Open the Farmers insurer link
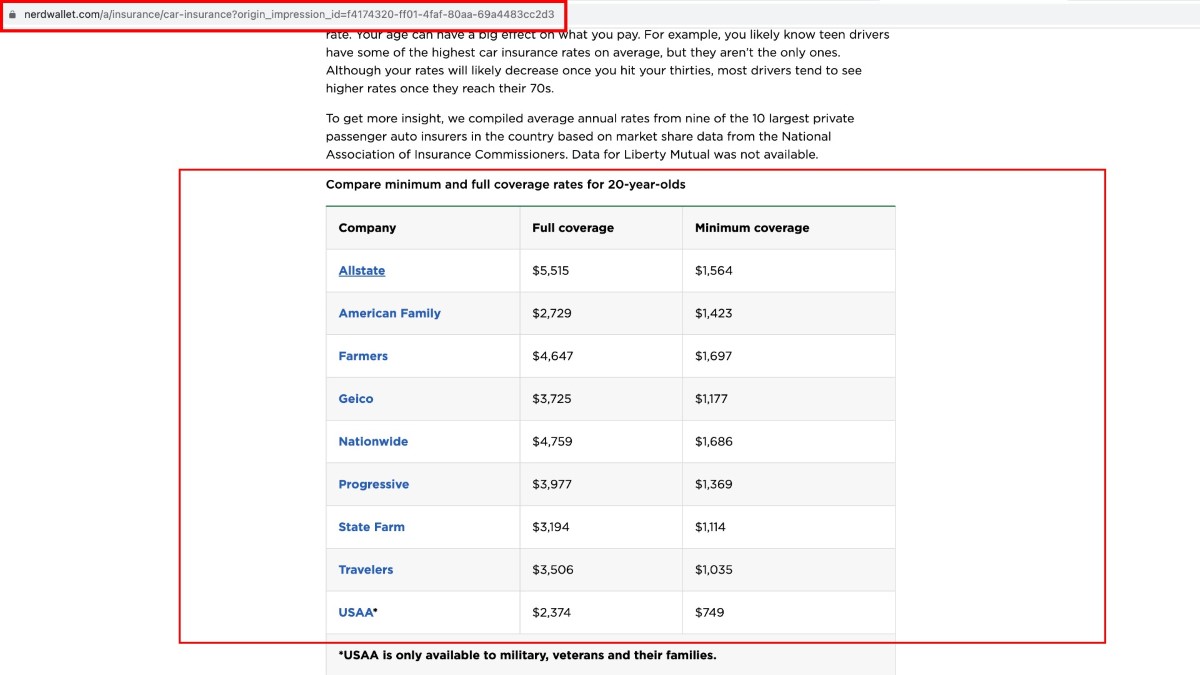The image size is (1200, 675). coord(363,356)
